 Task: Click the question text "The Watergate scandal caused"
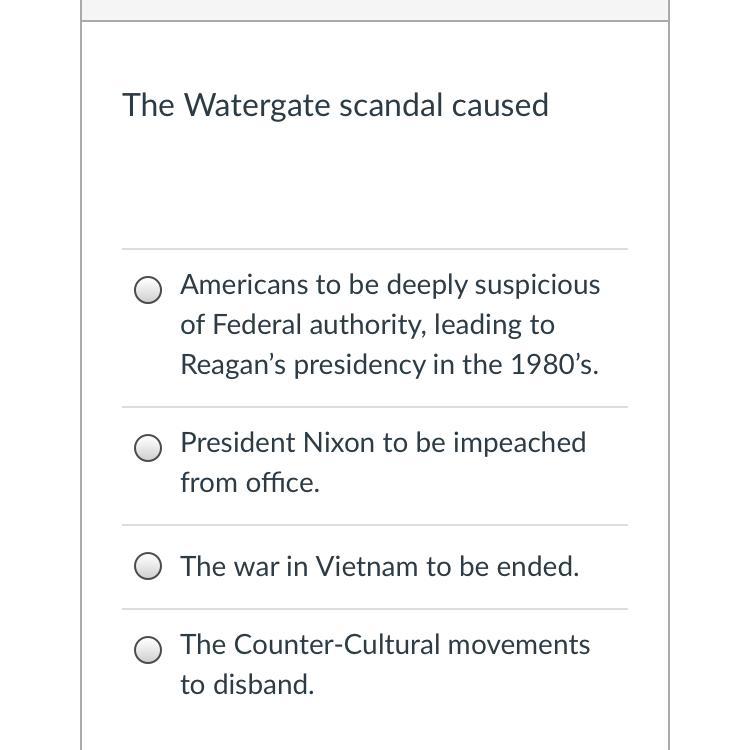pyautogui.click(x=335, y=105)
